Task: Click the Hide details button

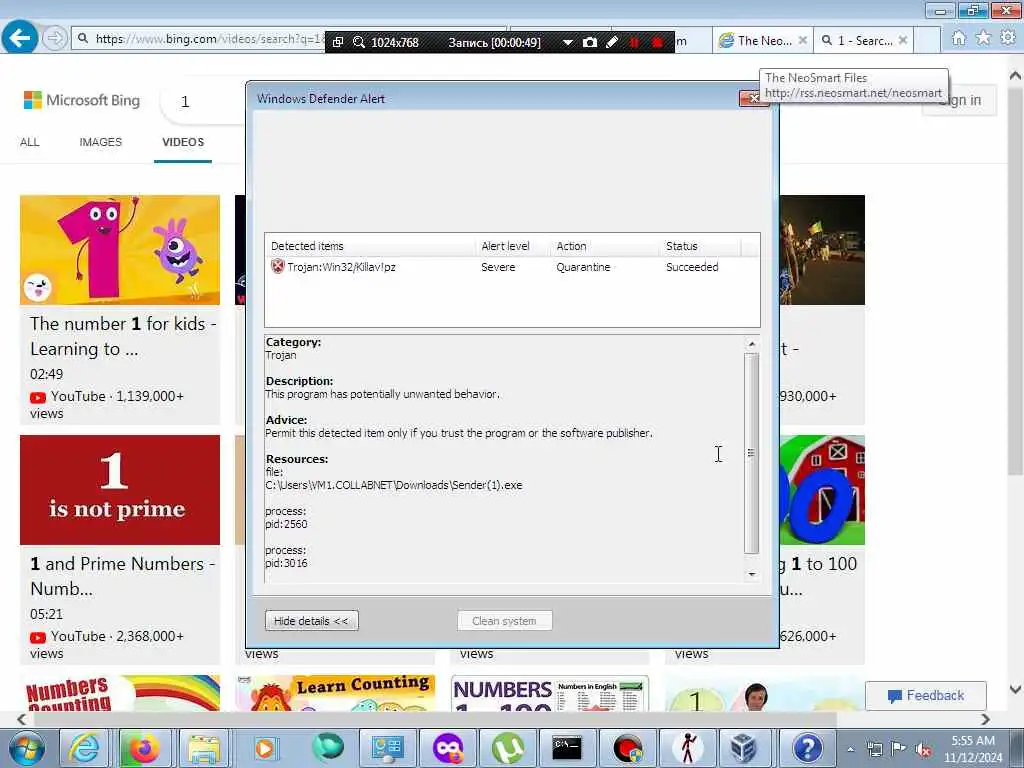Action: pyautogui.click(x=312, y=620)
